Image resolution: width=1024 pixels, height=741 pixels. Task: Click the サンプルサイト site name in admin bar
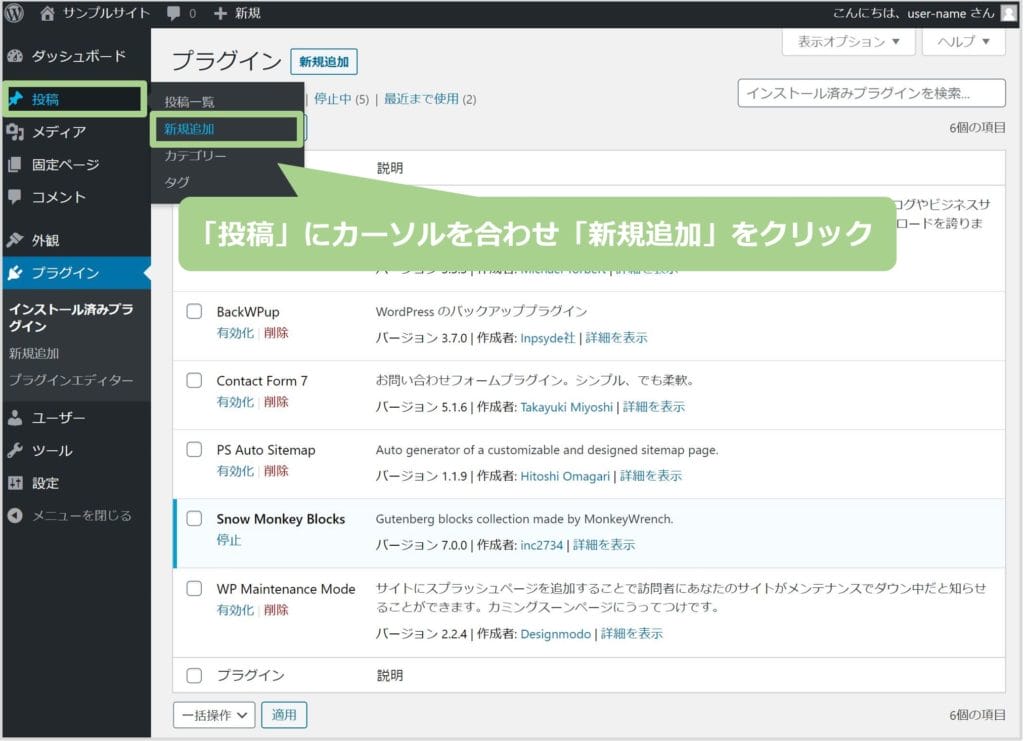click(x=106, y=13)
